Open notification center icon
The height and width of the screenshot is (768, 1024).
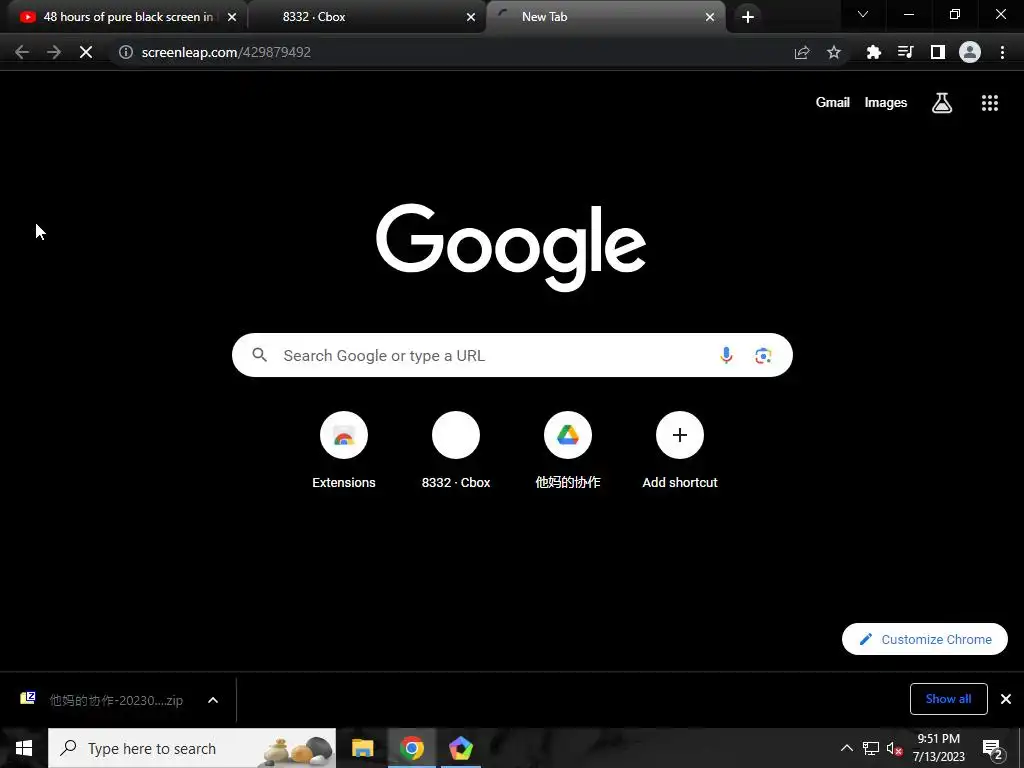[x=993, y=750]
